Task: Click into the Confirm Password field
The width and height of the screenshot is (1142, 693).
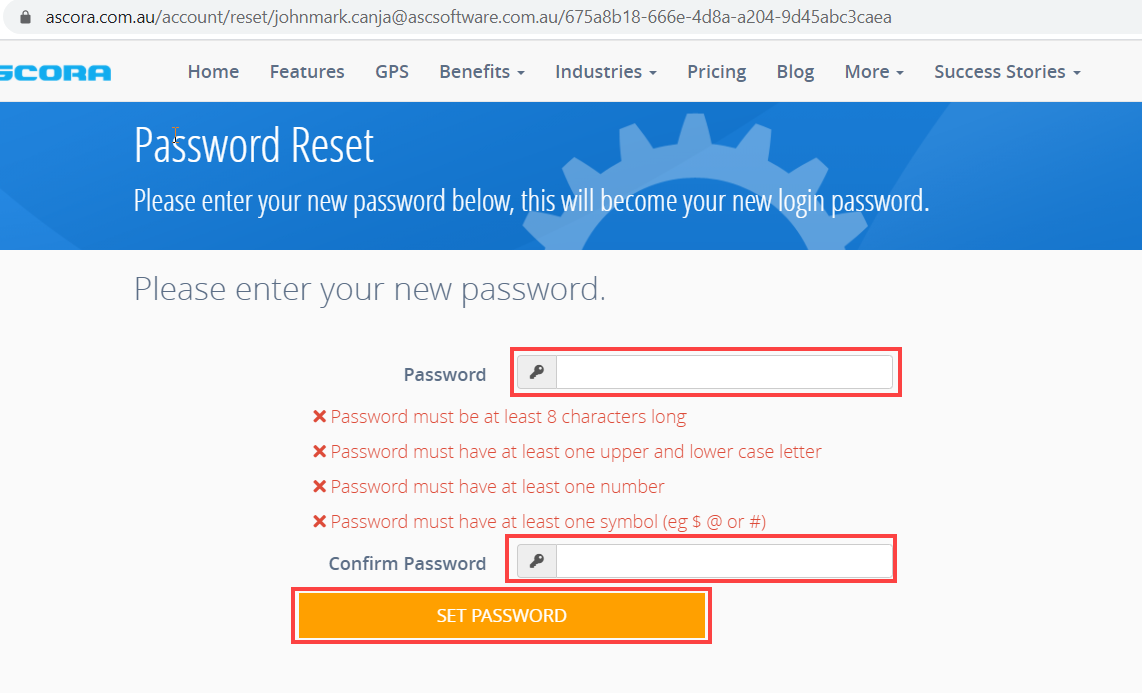Action: [723, 562]
